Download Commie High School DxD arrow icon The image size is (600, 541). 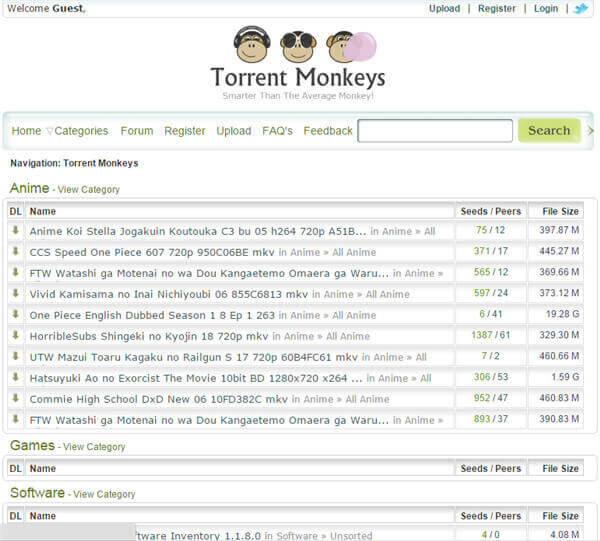(x=16, y=398)
